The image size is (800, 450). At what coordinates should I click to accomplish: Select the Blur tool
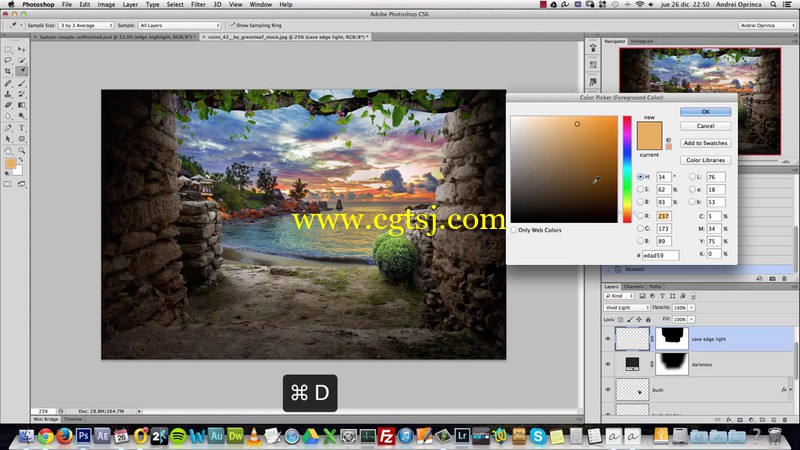[x=8, y=116]
